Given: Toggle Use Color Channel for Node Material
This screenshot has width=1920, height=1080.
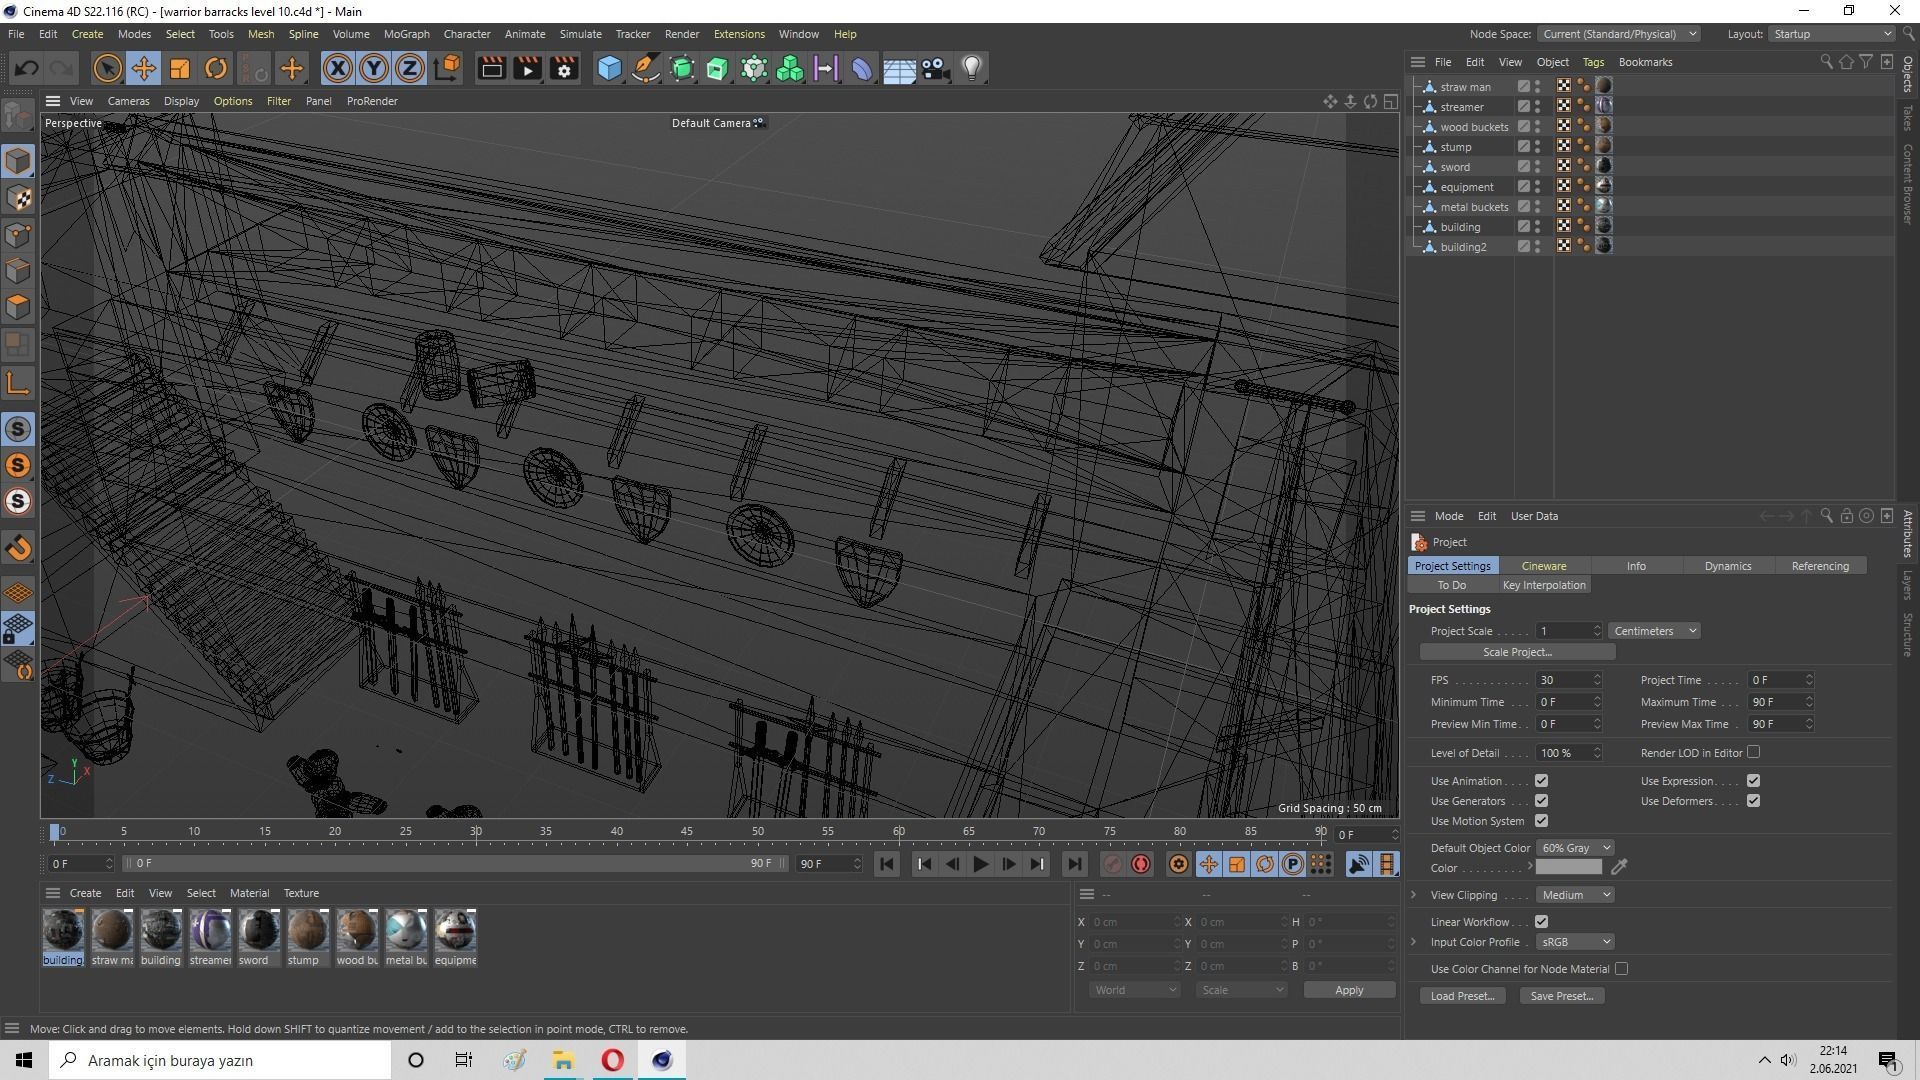Looking at the screenshot, I should coord(1621,969).
